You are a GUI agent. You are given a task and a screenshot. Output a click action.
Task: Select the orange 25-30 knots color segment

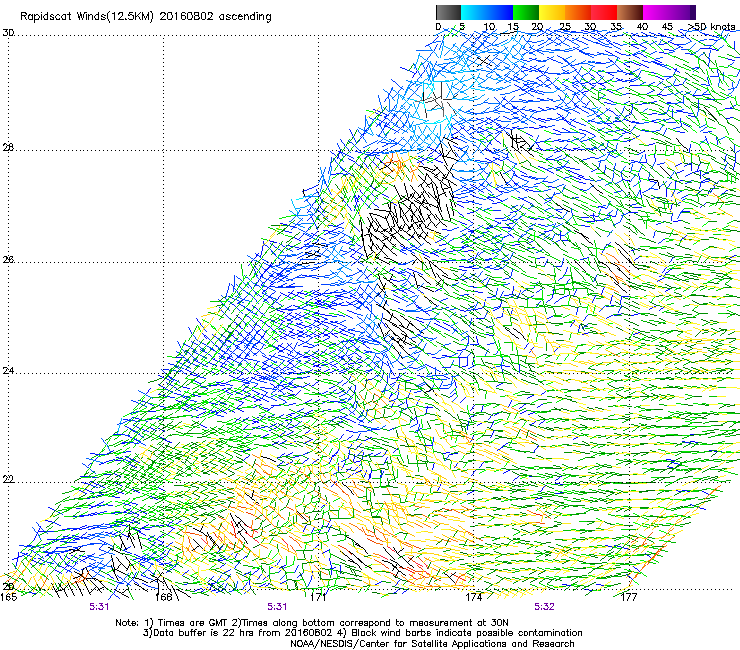(578, 12)
